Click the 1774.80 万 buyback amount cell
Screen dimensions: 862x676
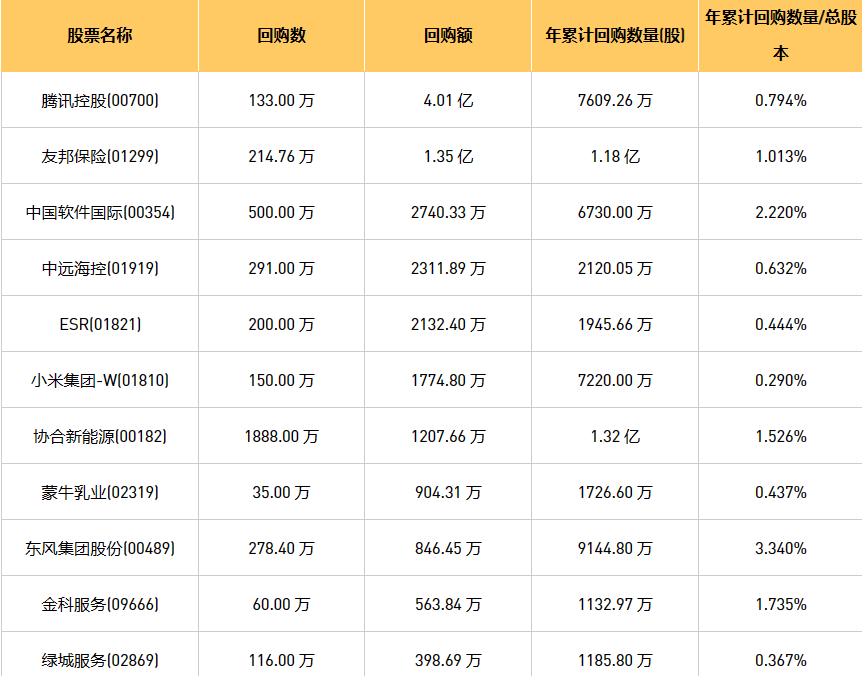448,380
